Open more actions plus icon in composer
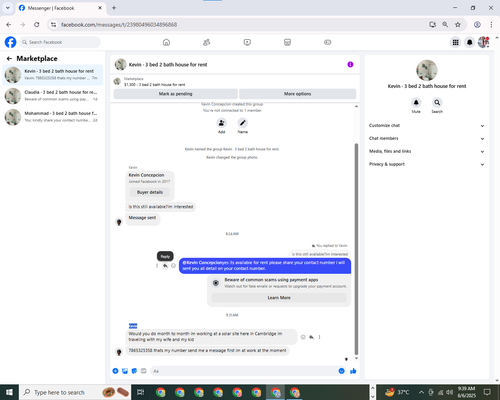 (115, 371)
